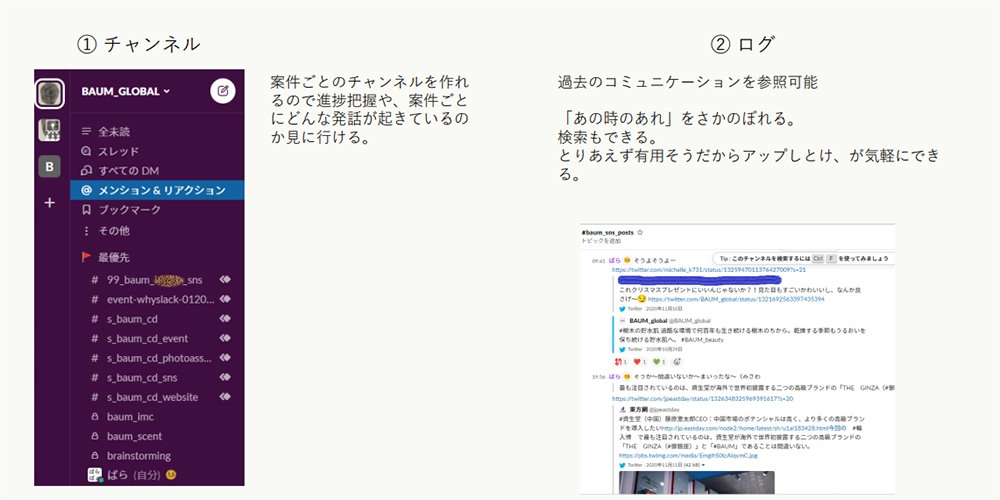
Task: Click the lock icon next to brainstorming
Action: tap(95, 456)
